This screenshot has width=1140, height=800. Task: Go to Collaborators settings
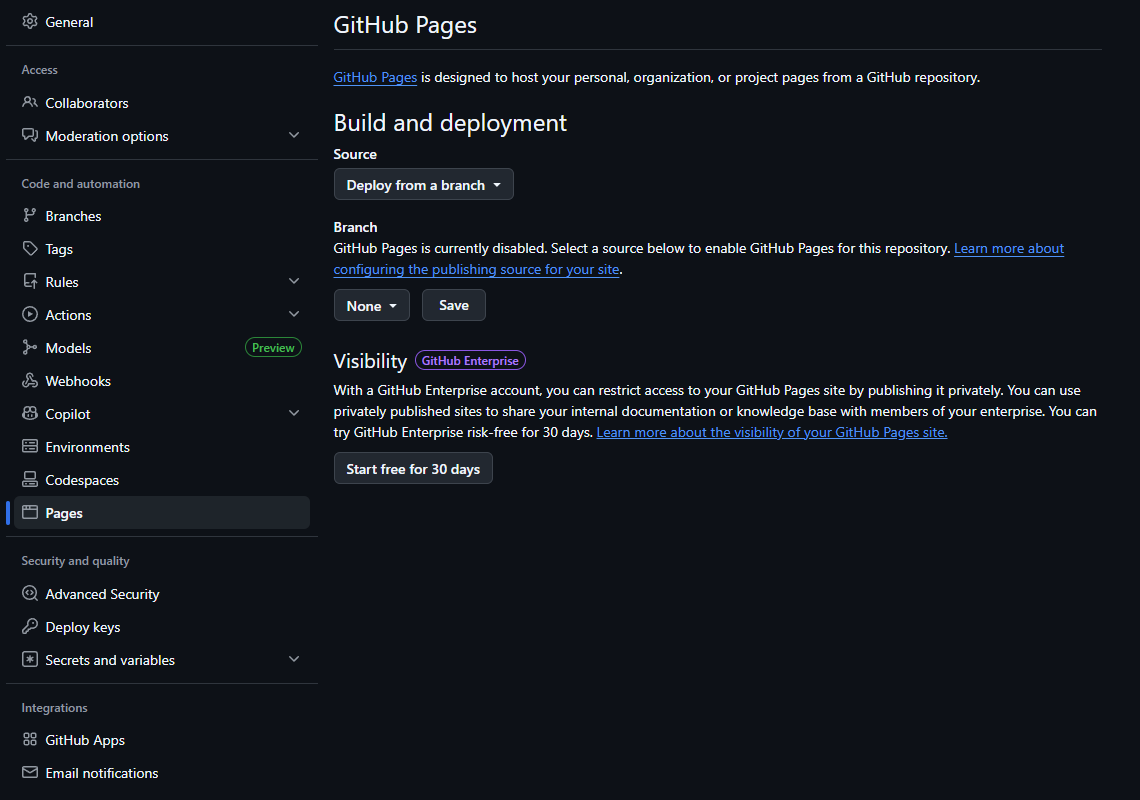coord(161,103)
